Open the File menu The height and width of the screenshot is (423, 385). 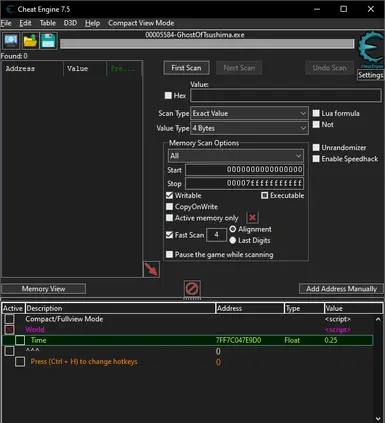click(6, 23)
